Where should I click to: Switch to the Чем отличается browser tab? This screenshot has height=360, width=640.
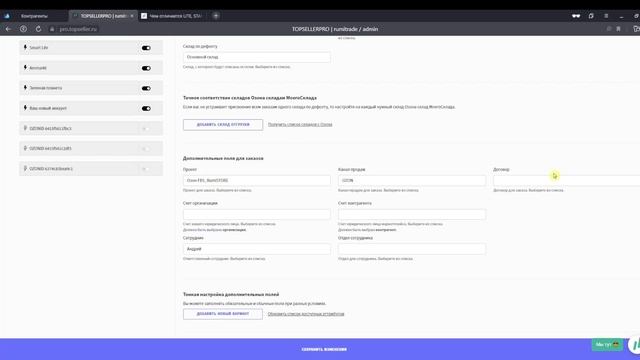pos(173,16)
